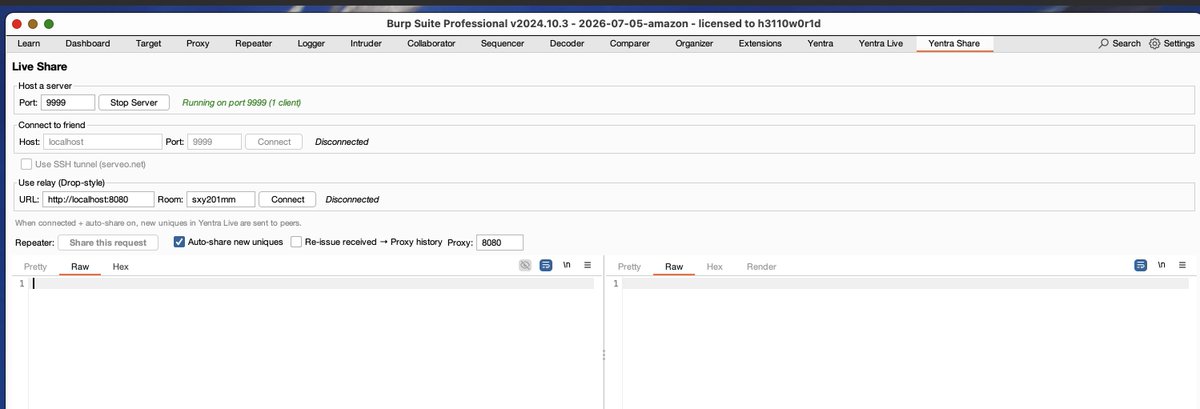
Task: Open Settings gear icon
Action: pyautogui.click(x=1154, y=43)
